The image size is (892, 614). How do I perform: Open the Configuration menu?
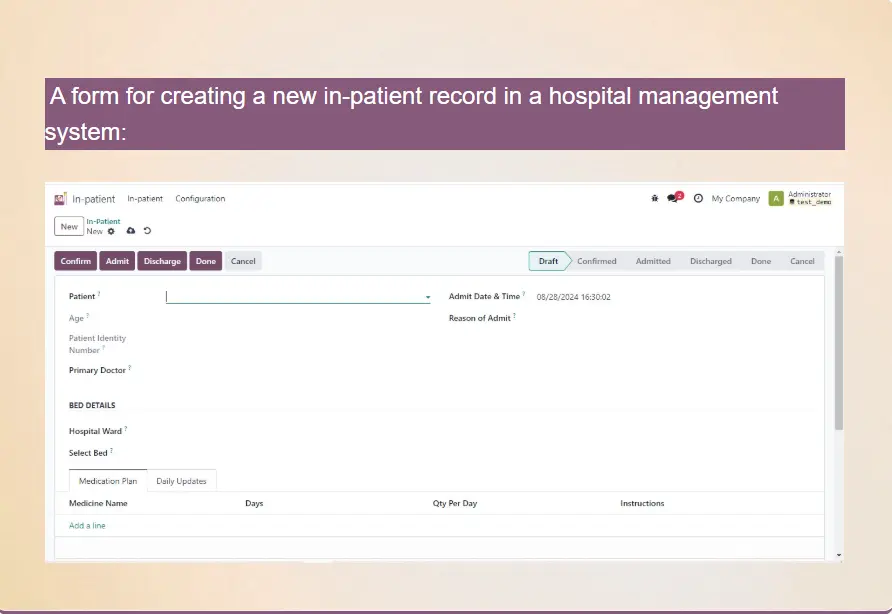pyautogui.click(x=200, y=199)
